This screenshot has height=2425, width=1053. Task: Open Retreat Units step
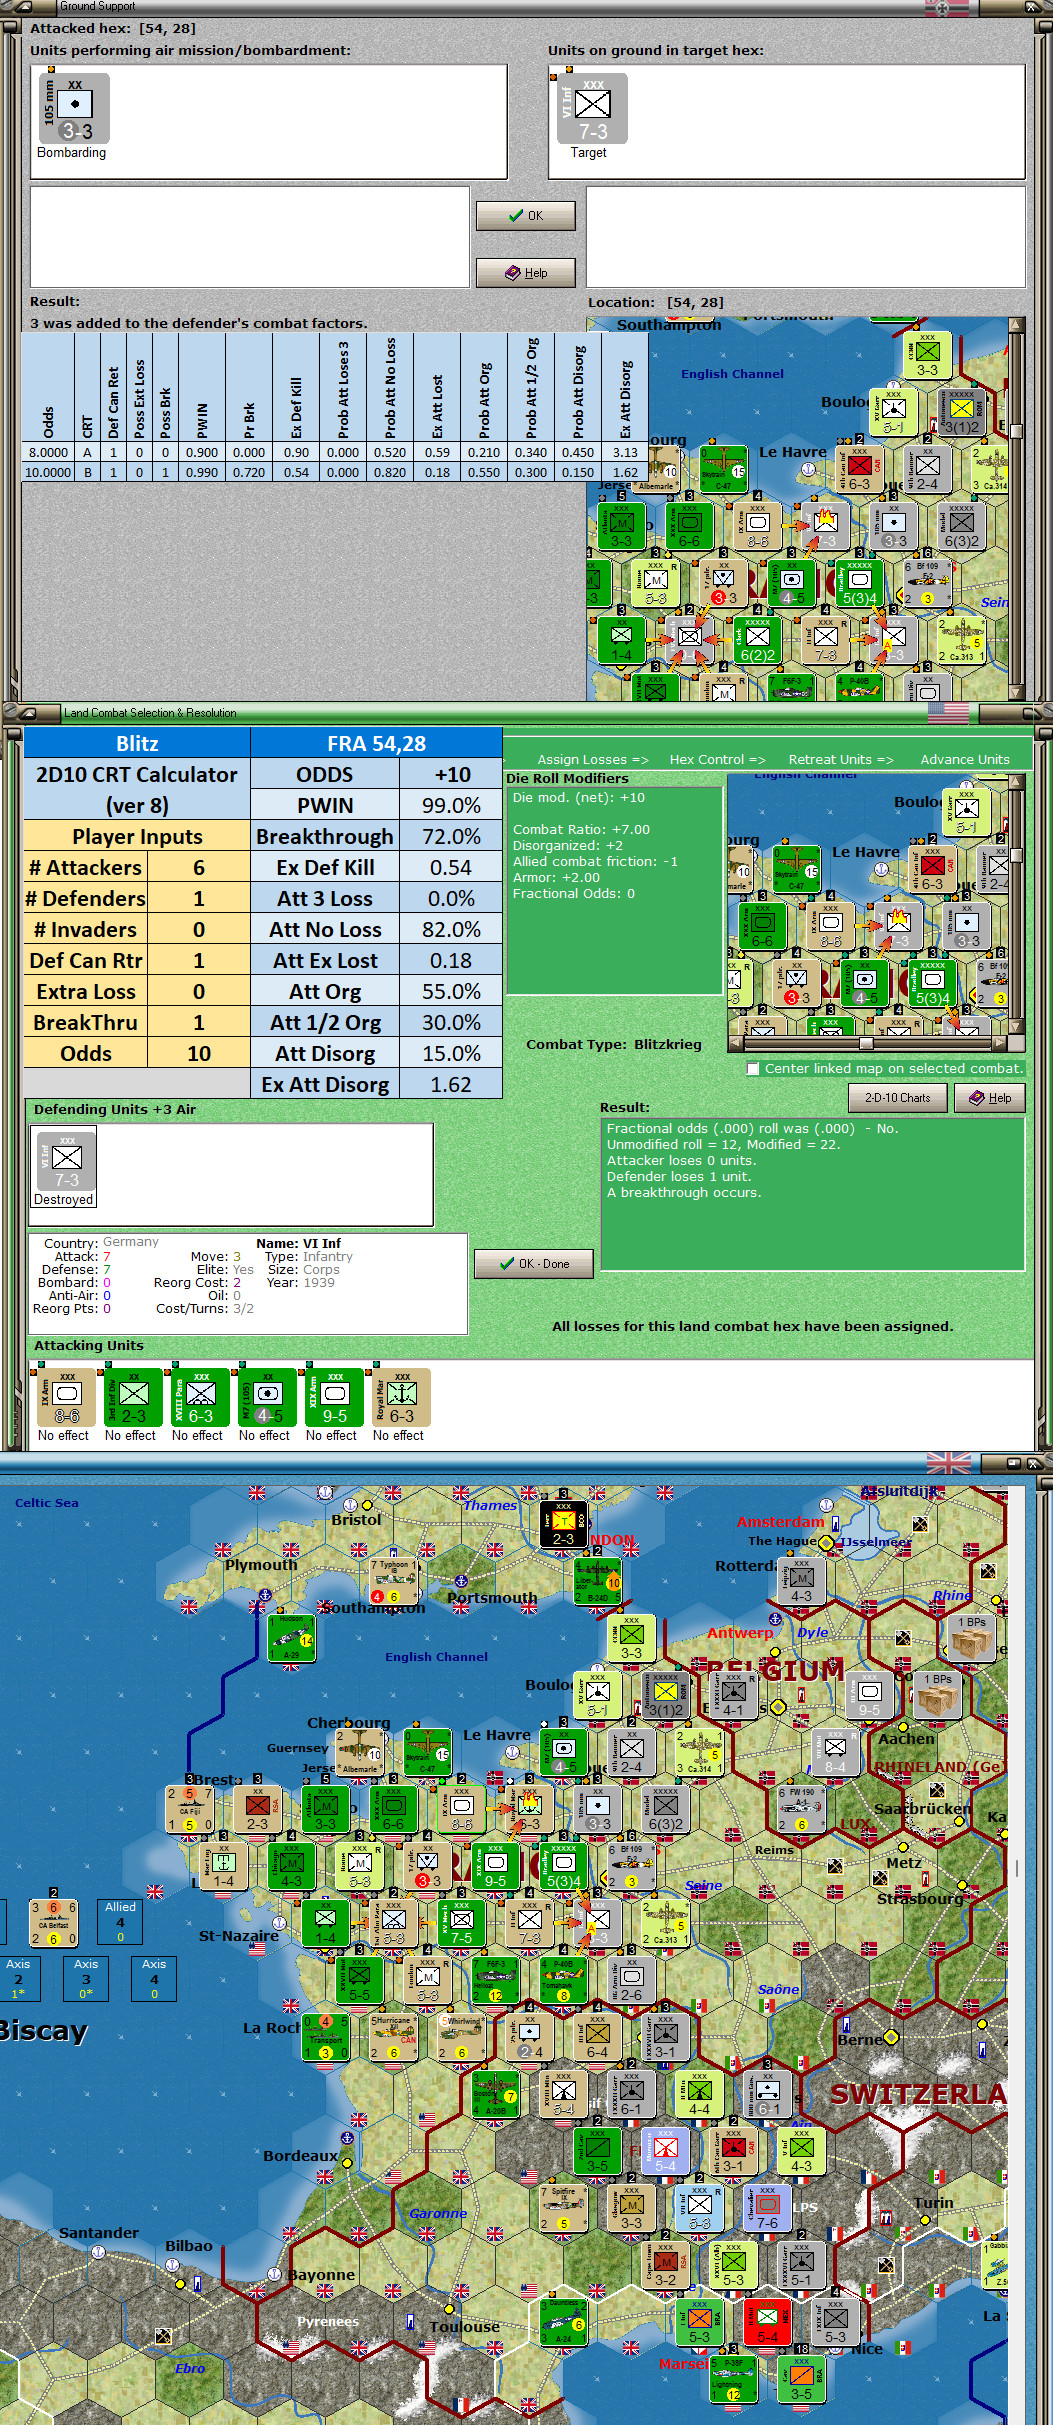[x=841, y=760]
